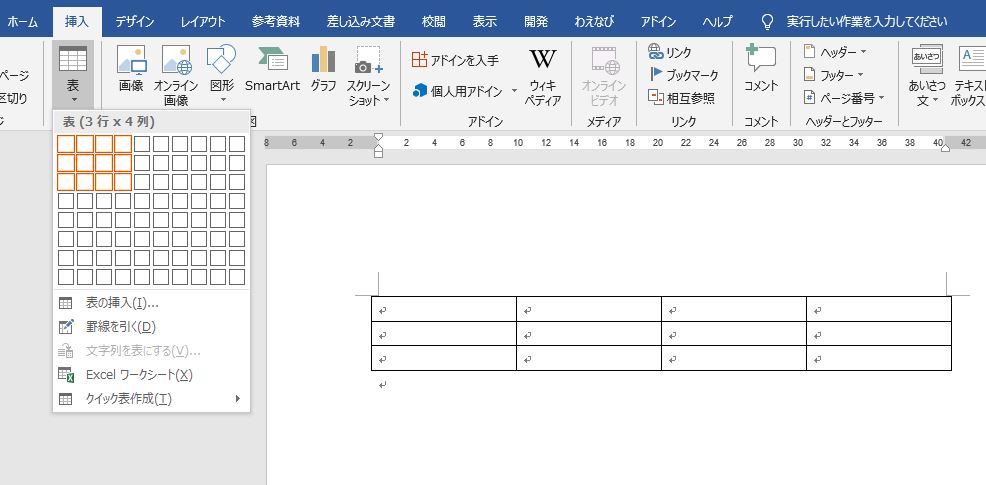Add a ブックマーク bookmark
This screenshot has width=986, height=485.
pyautogui.click(x=684, y=75)
